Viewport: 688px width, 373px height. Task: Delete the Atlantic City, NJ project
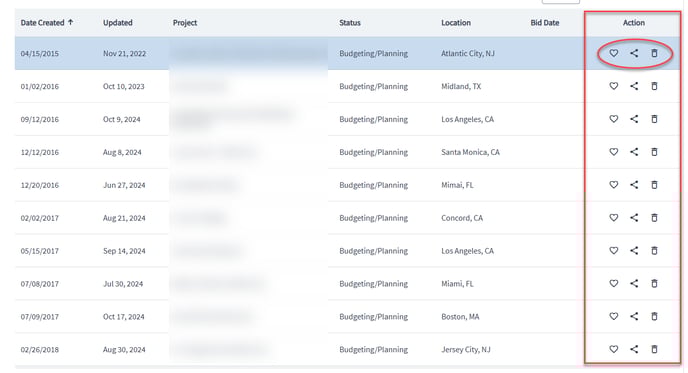[x=654, y=53]
